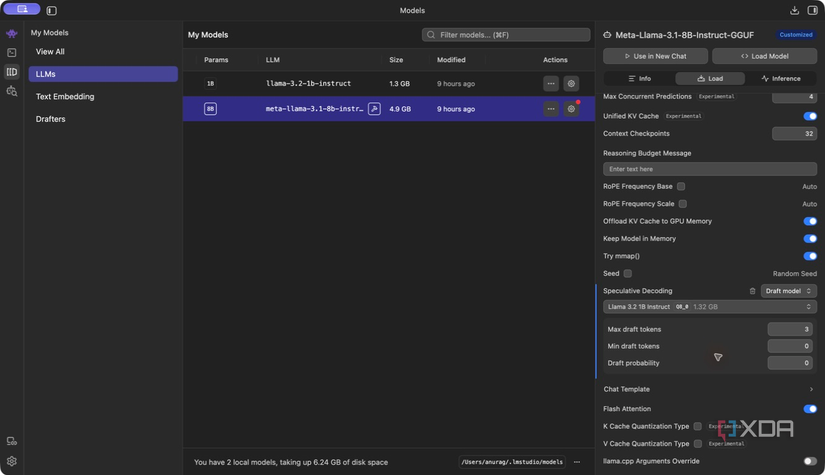Click tool-use badge on meta-llama-3.1-8b row
The image size is (825, 475).
coord(374,109)
